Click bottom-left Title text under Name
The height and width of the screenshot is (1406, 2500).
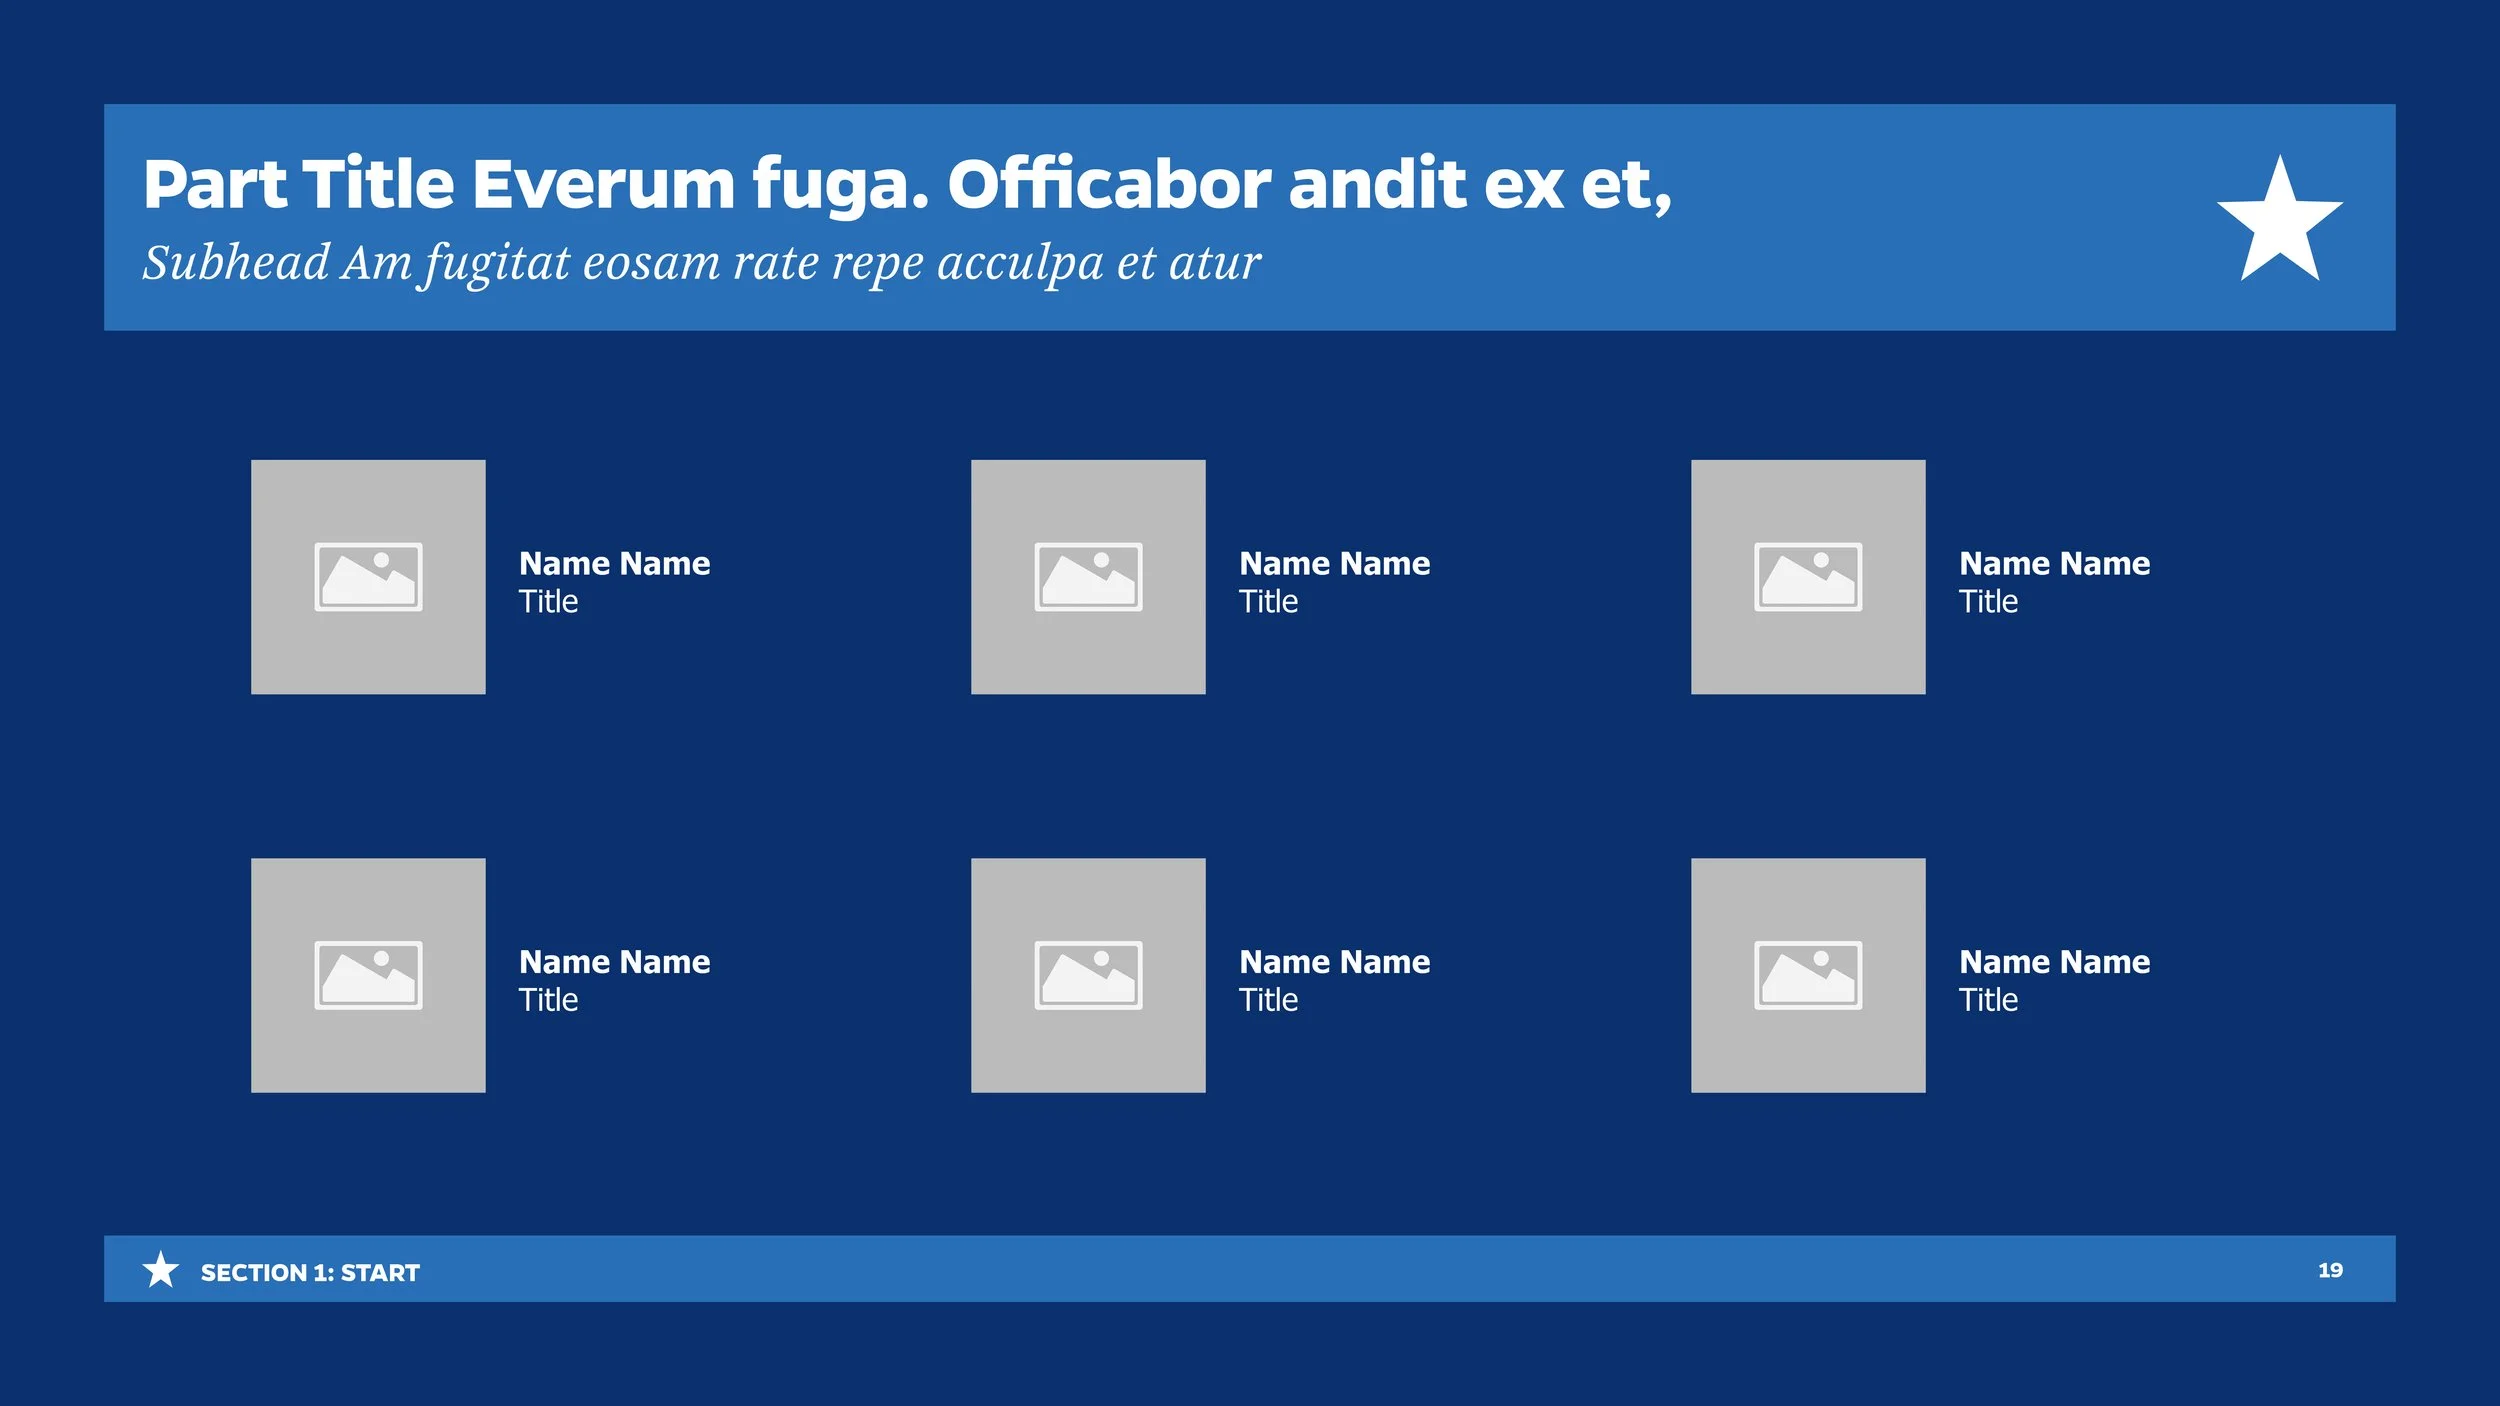pos(548,1000)
